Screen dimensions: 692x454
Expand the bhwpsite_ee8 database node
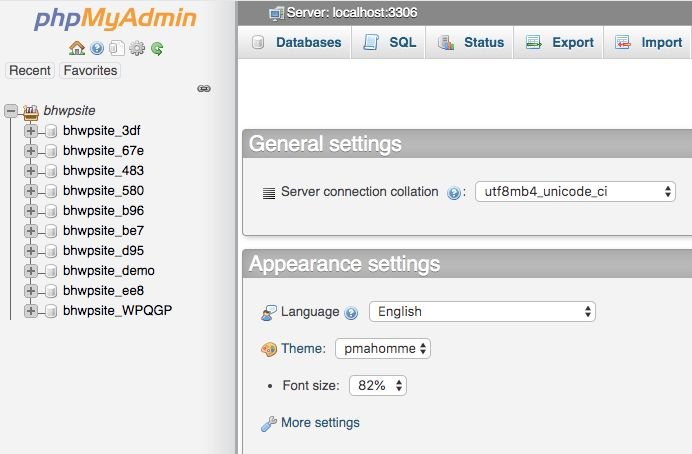click(30, 290)
